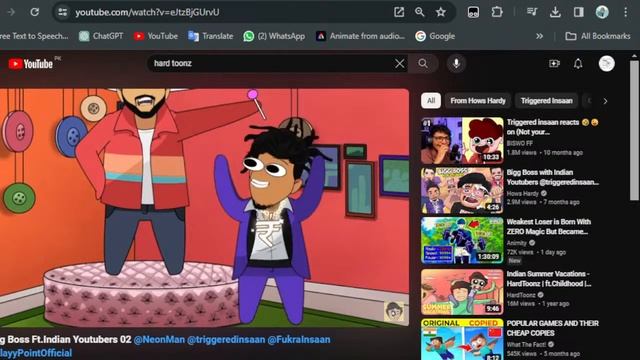640x360 pixels.
Task: Click the extension icon left of puzzle icon
Action: coord(473,12)
